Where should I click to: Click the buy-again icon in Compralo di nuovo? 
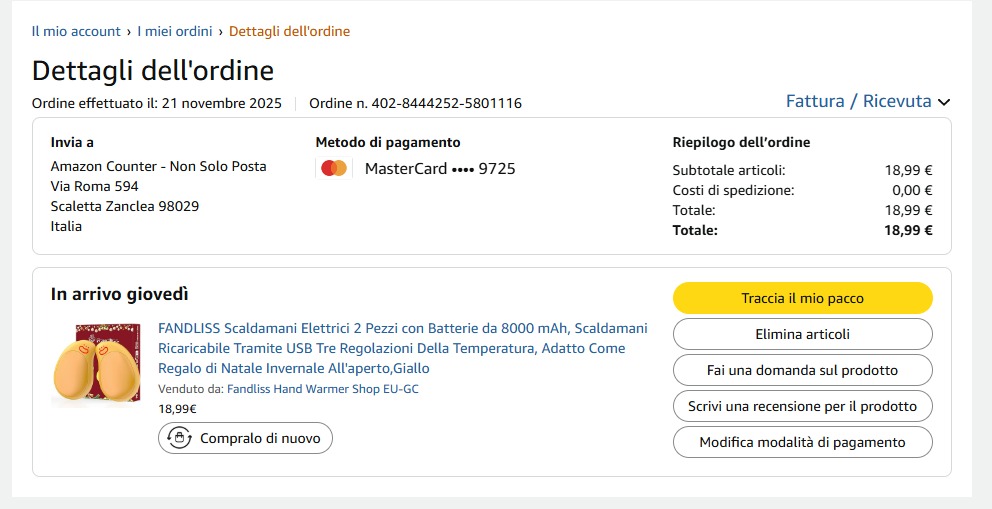coord(179,438)
